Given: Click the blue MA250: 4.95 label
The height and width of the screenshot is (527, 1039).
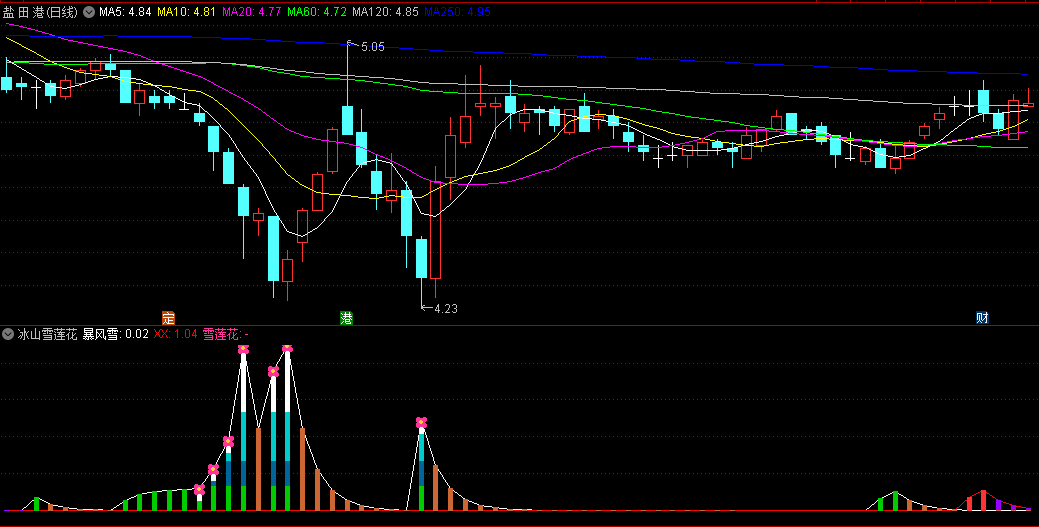Looking at the screenshot, I should [x=457, y=12].
